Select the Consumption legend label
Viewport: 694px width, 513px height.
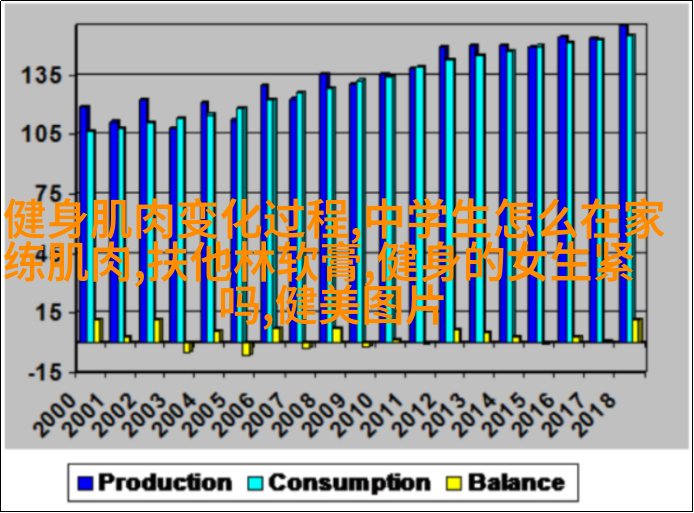click(x=348, y=483)
